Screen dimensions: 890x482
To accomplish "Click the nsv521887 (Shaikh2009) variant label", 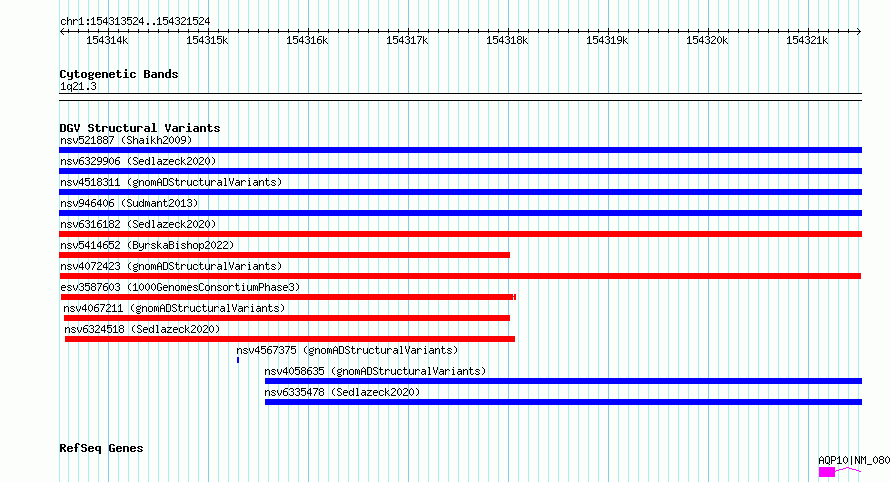I will (x=126, y=140).
